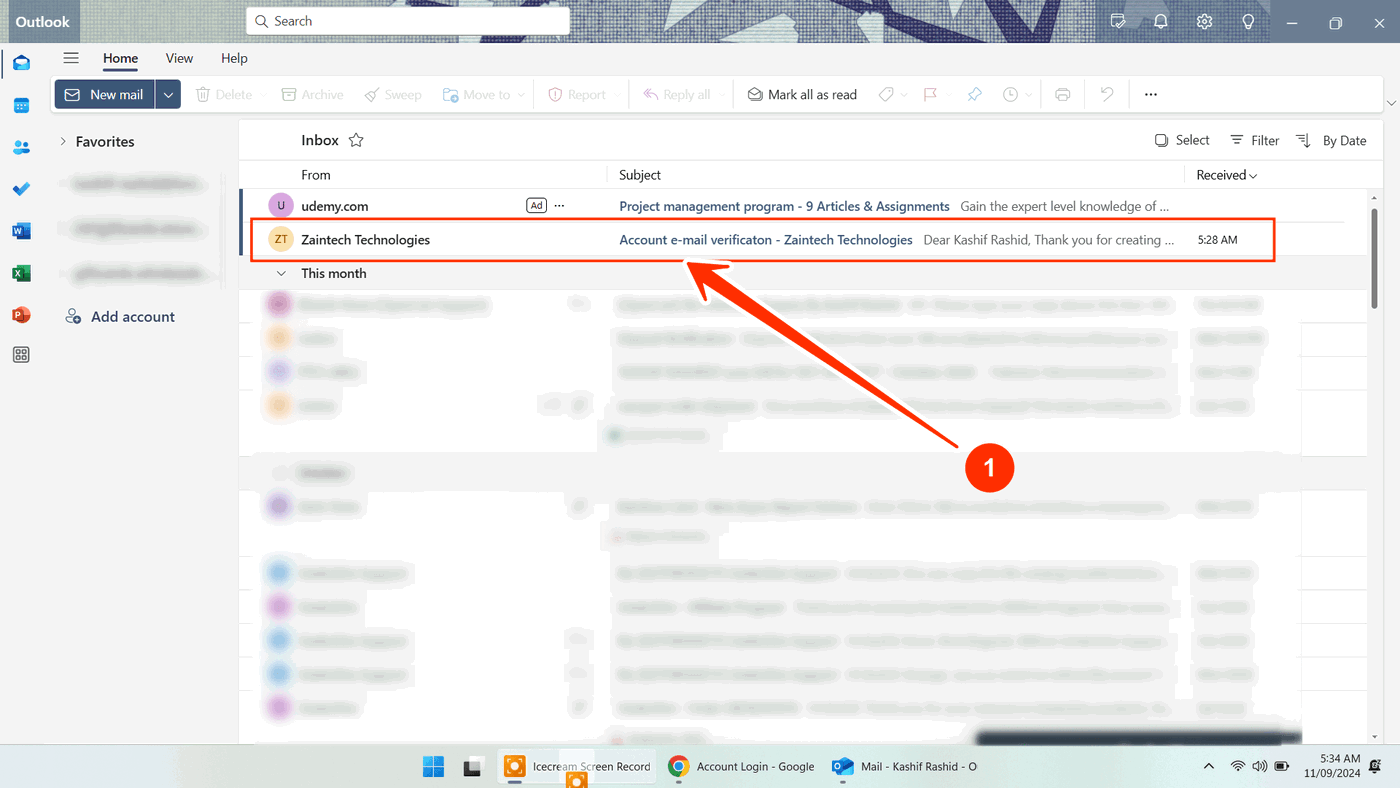
Task: Click Add account in the folder pane
Action: coord(120,316)
